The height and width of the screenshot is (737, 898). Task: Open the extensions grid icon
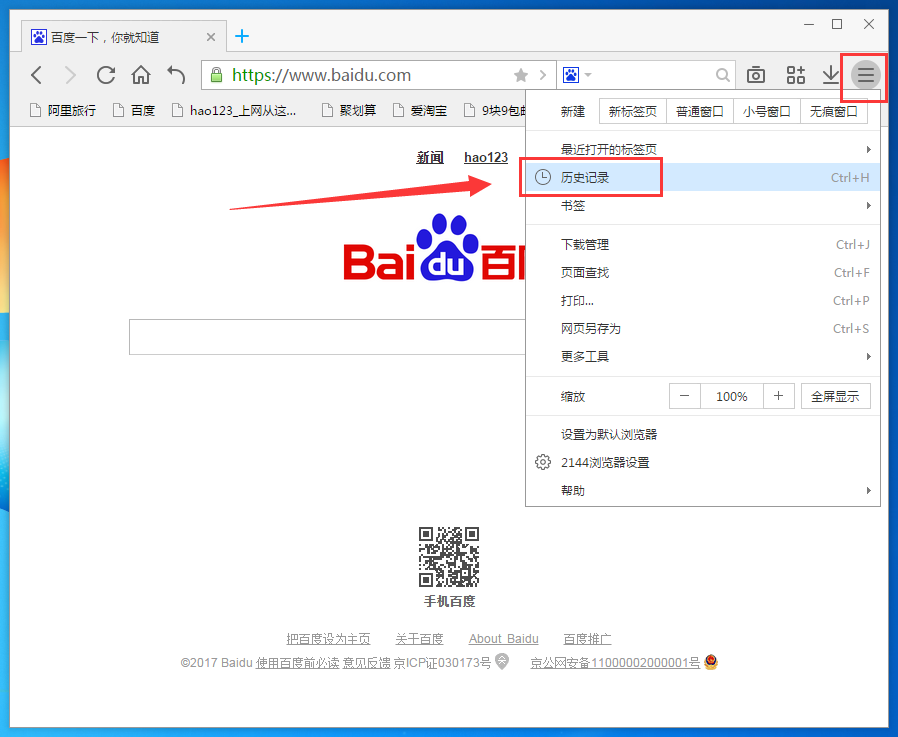(x=795, y=75)
